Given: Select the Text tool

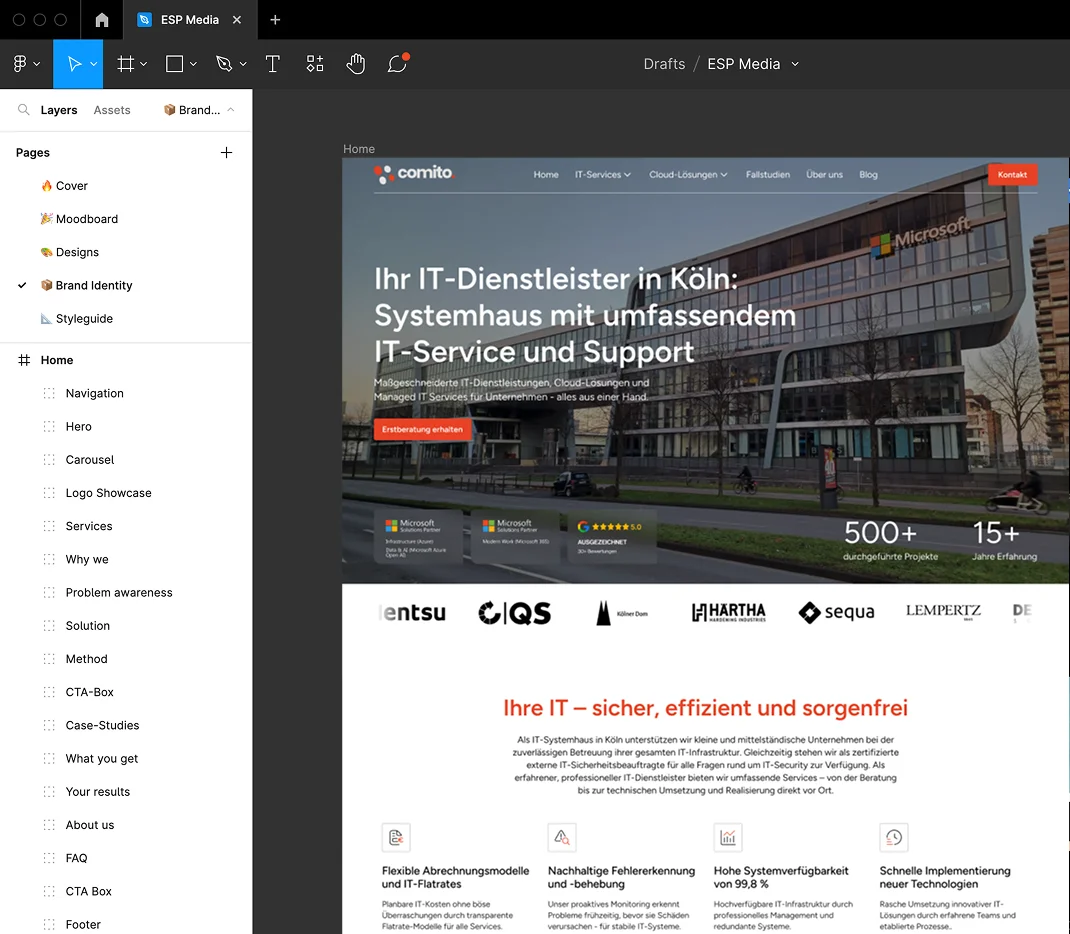Looking at the screenshot, I should [272, 64].
